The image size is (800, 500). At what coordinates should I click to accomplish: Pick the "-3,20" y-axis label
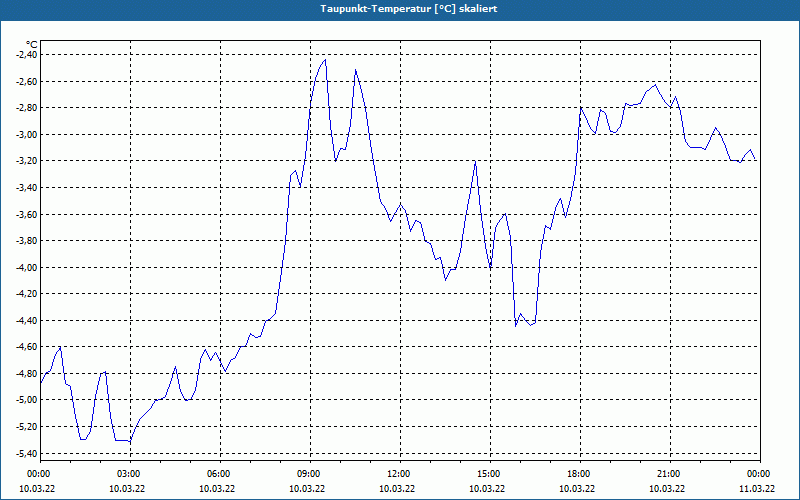point(25,161)
